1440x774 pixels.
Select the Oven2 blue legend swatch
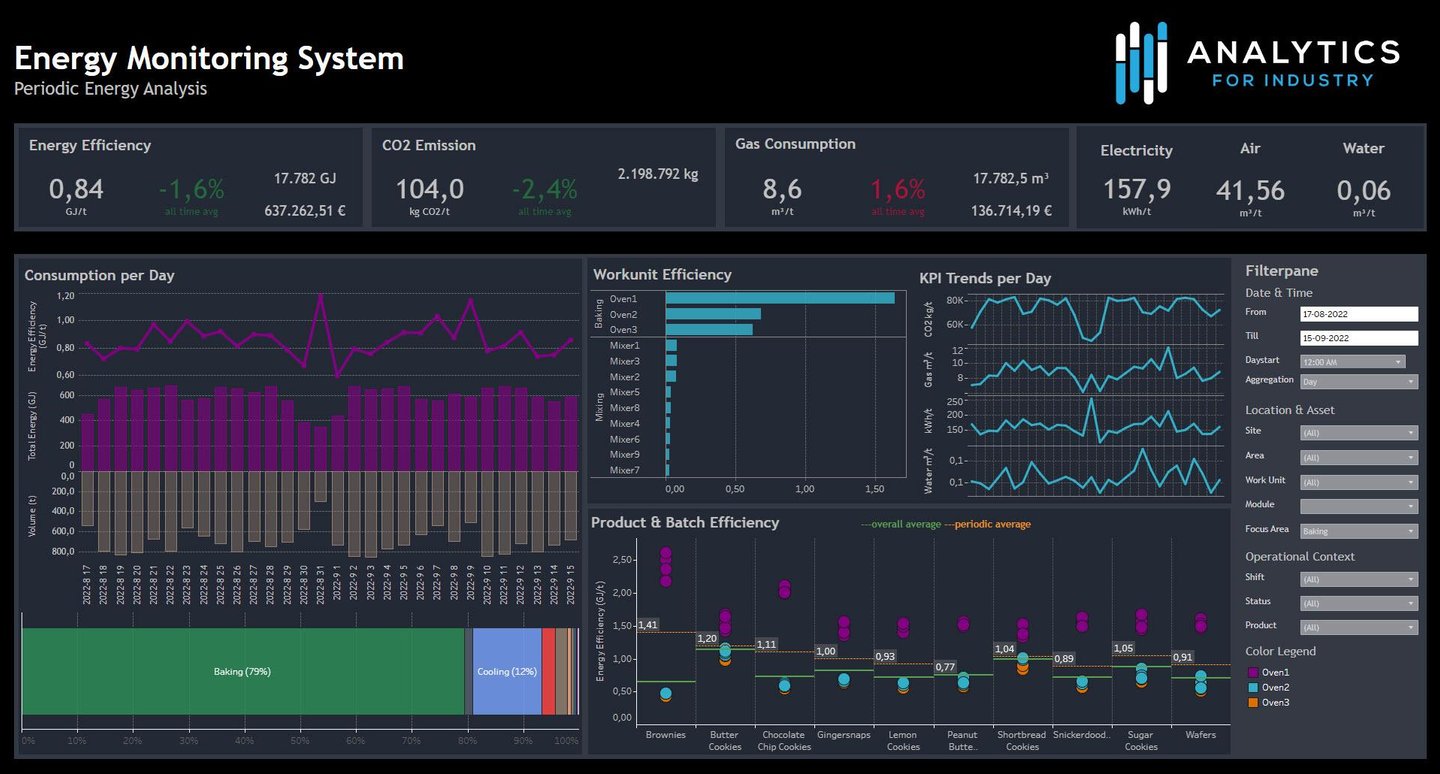(x=1253, y=688)
